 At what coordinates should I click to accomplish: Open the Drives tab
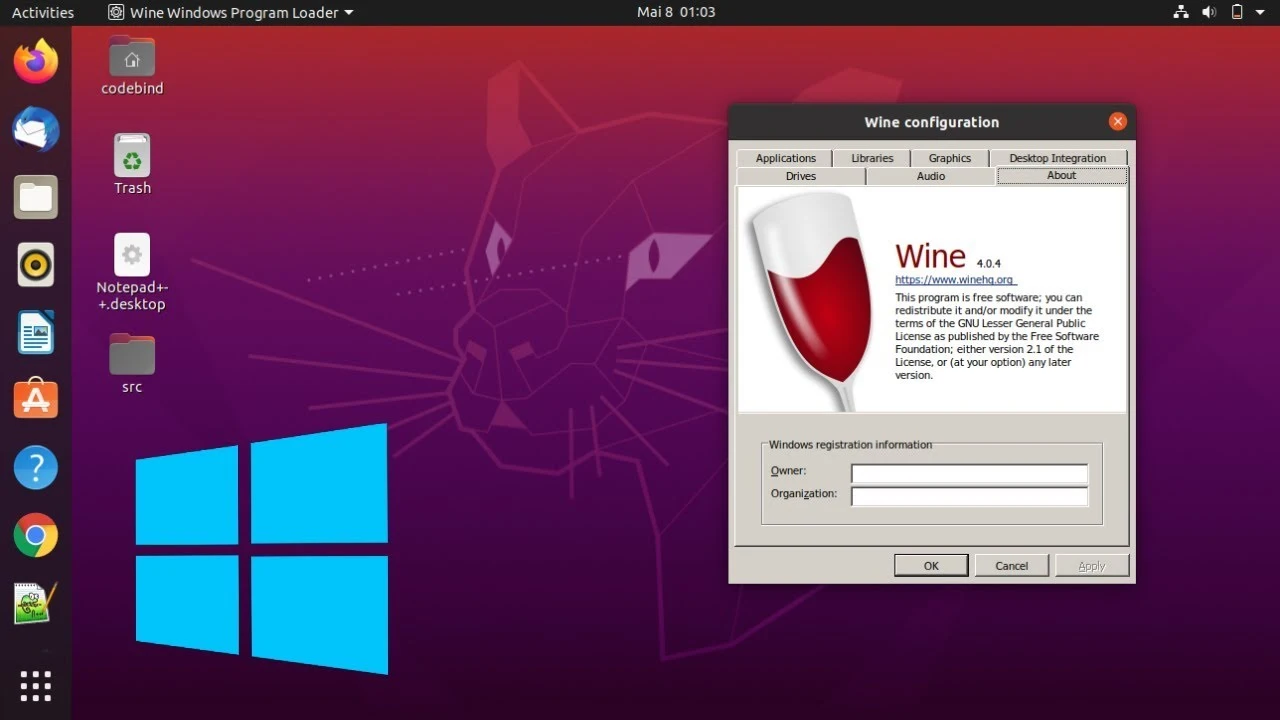tap(800, 175)
